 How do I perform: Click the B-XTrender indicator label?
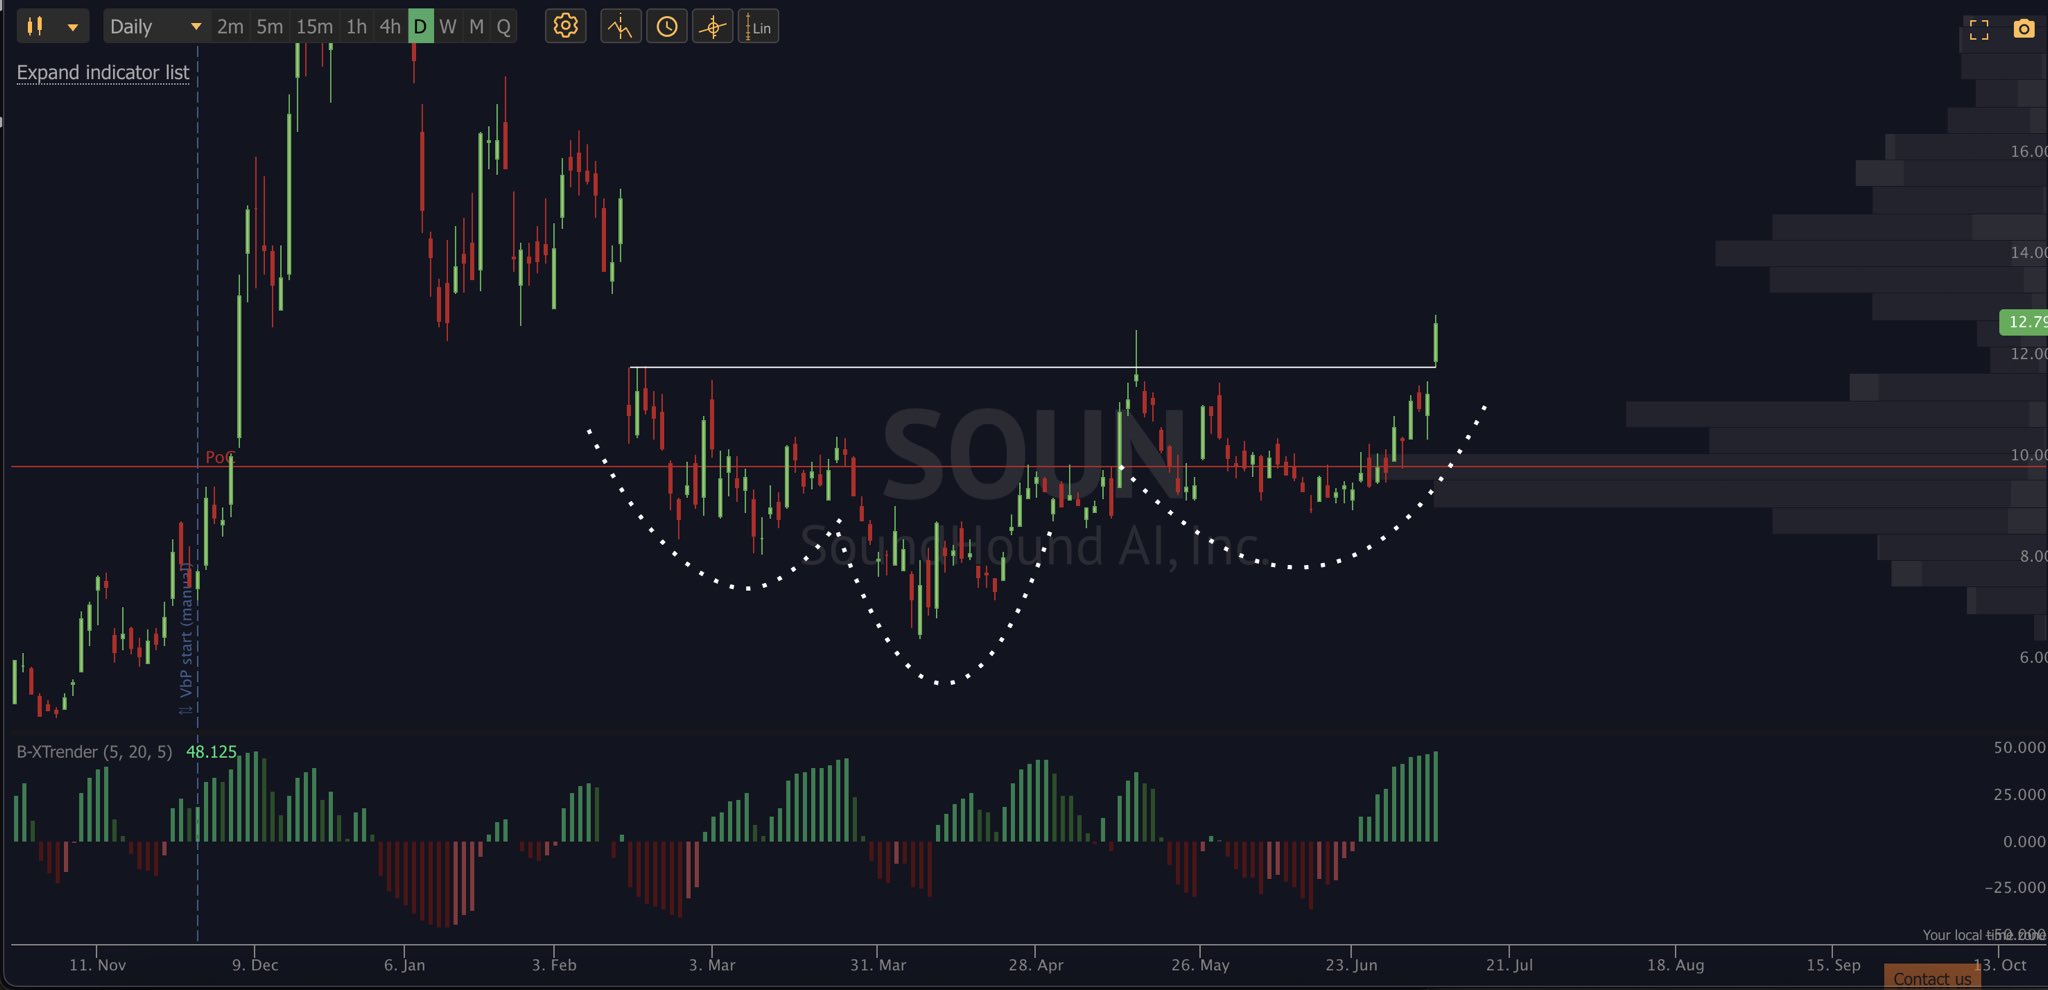[94, 752]
